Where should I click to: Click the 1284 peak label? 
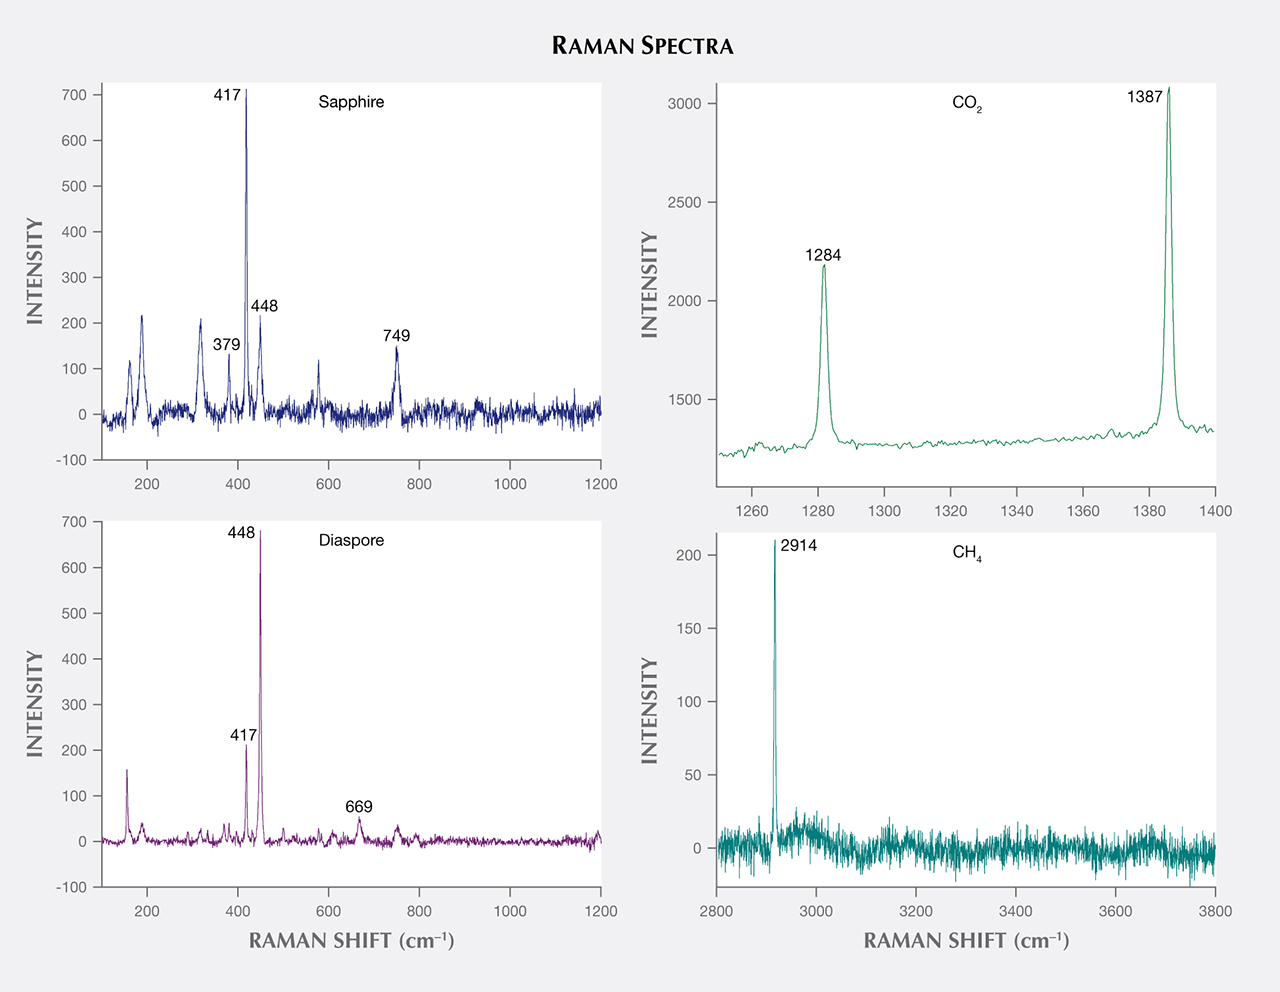tap(823, 255)
